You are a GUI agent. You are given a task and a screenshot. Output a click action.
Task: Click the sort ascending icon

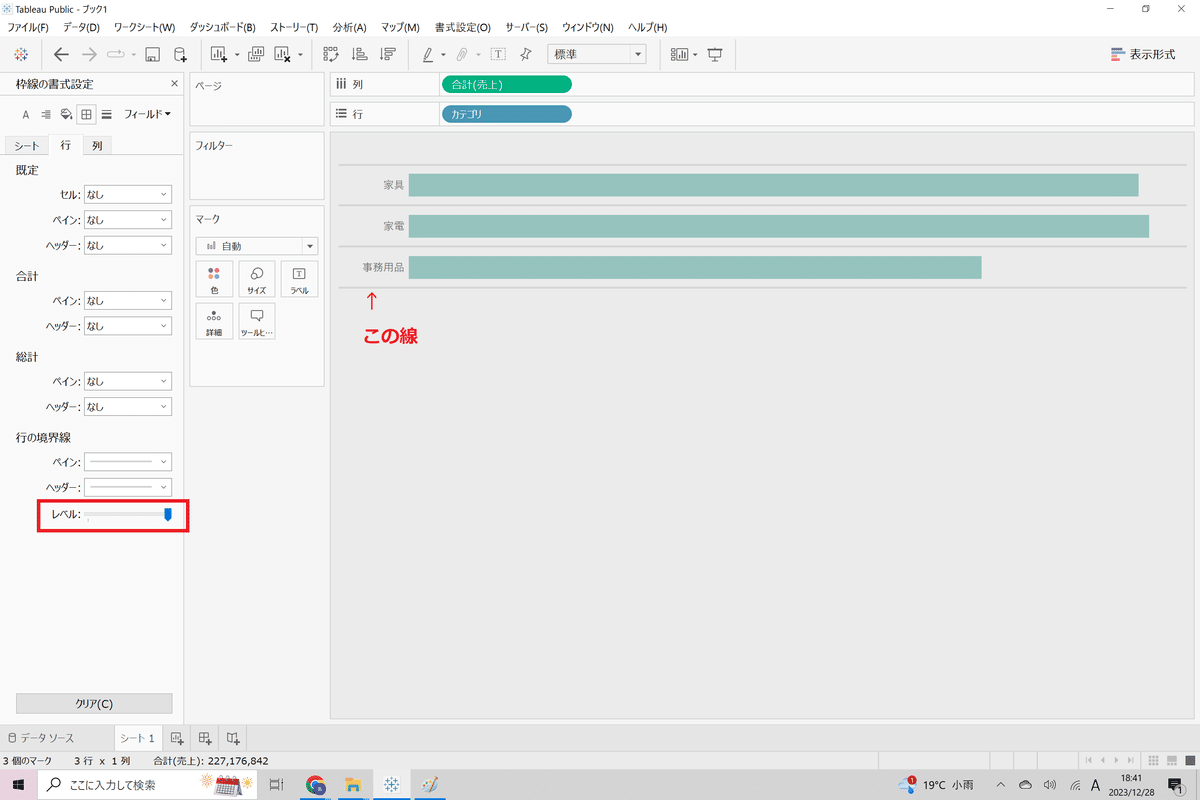pyautogui.click(x=360, y=54)
